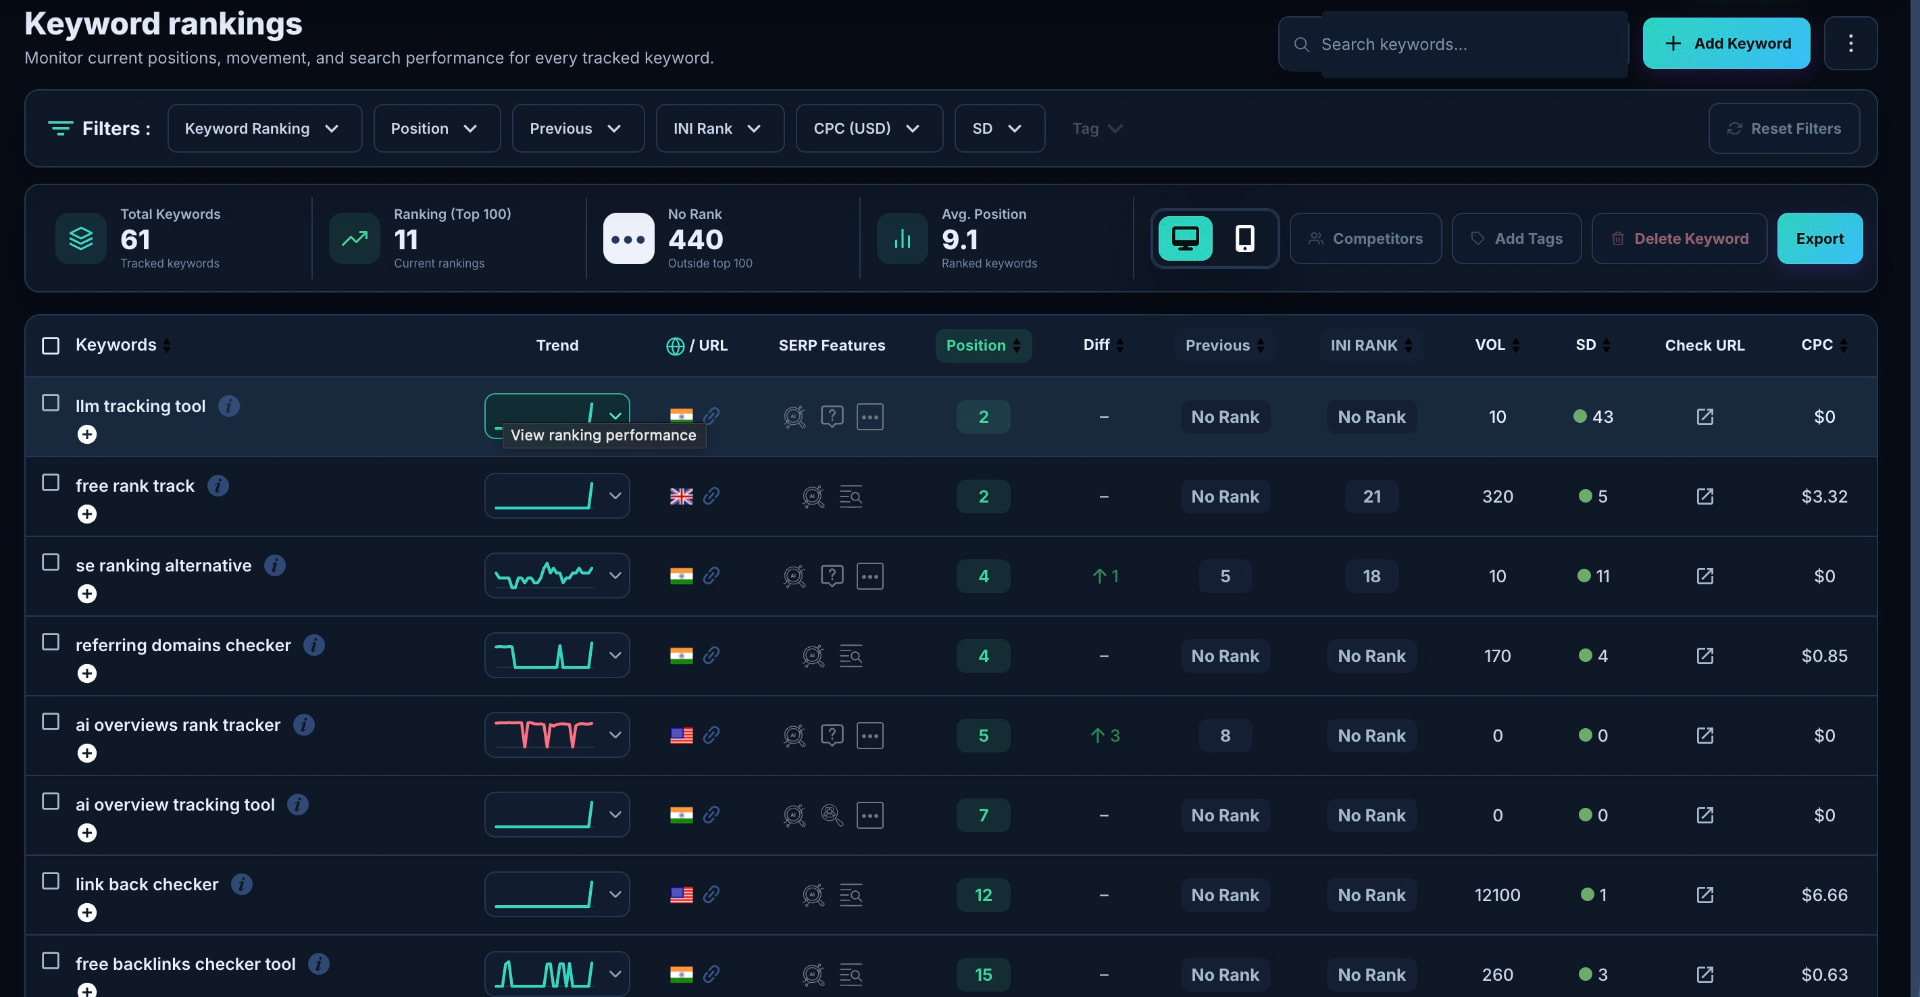1920x997 pixels.
Task: Click SERP more-features icon for ai overviews rank tracker
Action: (870, 736)
